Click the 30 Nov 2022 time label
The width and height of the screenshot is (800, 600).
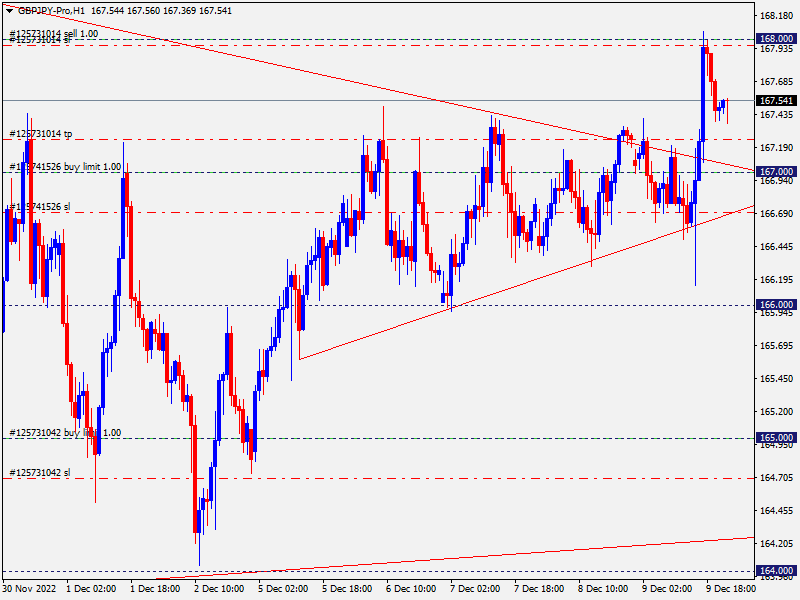pos(29,588)
